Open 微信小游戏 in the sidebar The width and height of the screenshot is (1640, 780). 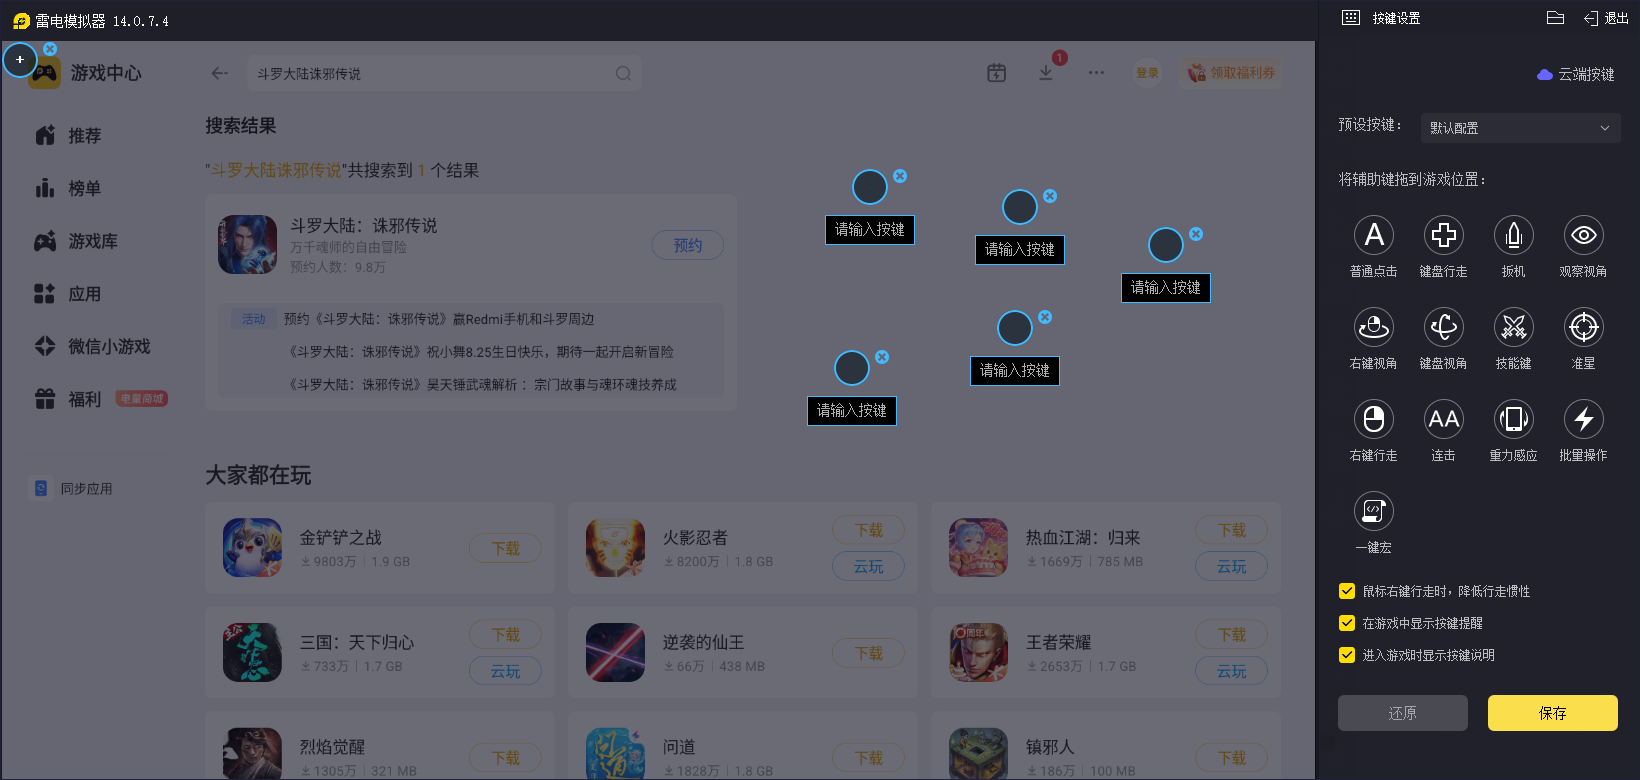[92, 346]
